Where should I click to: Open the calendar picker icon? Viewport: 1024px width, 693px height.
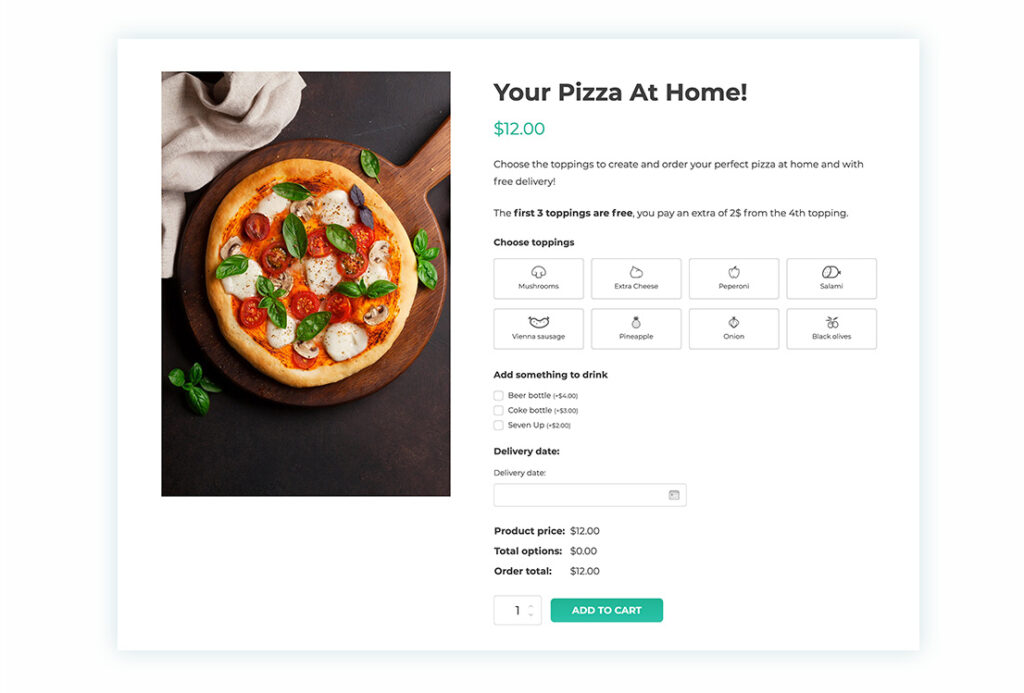(676, 494)
